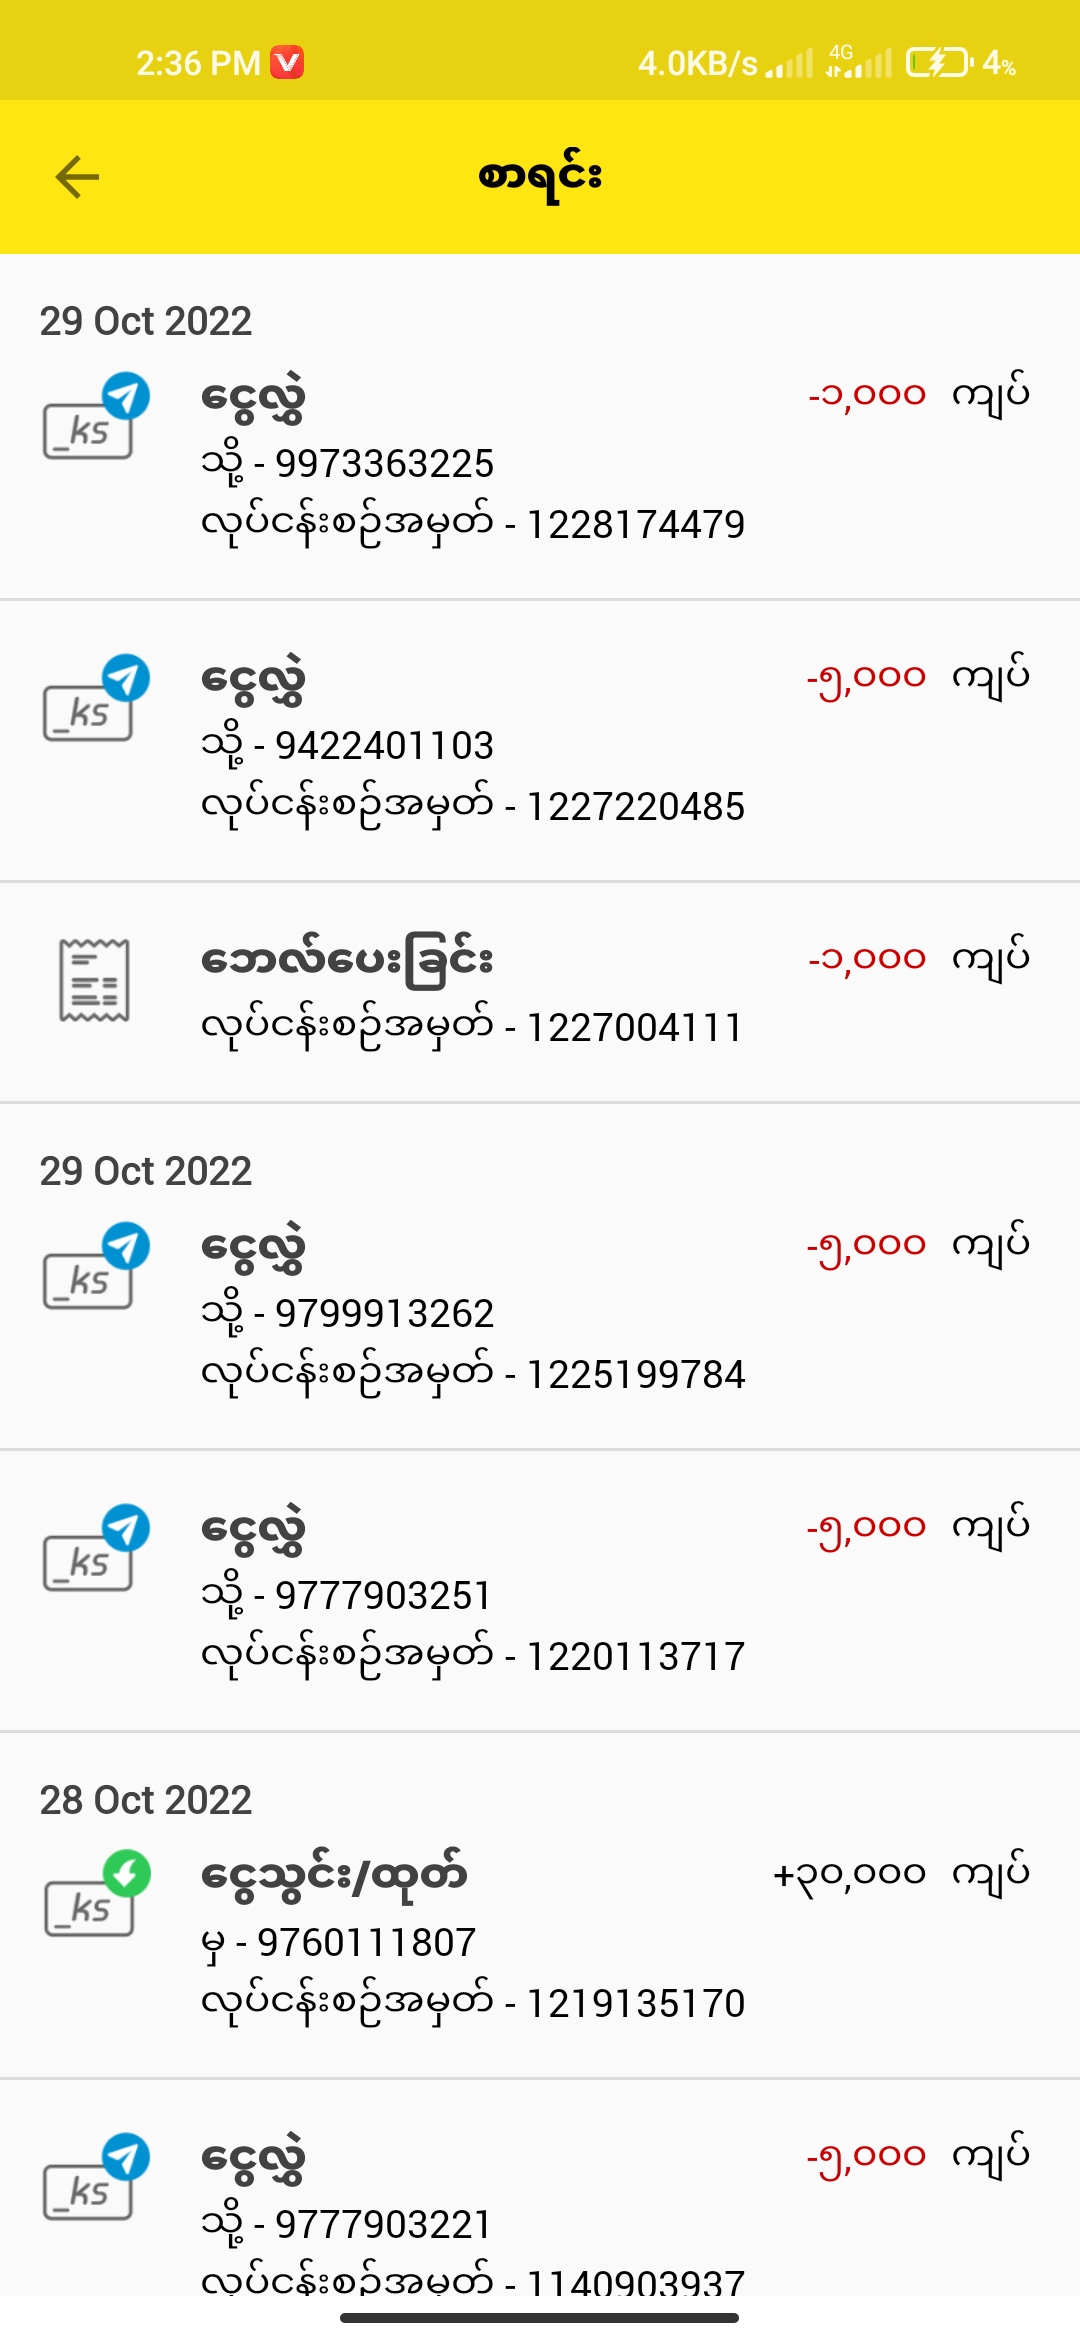Tap transfer icon for recipient 9777903251
This screenshot has height=2340, width=1080.
(x=95, y=1549)
